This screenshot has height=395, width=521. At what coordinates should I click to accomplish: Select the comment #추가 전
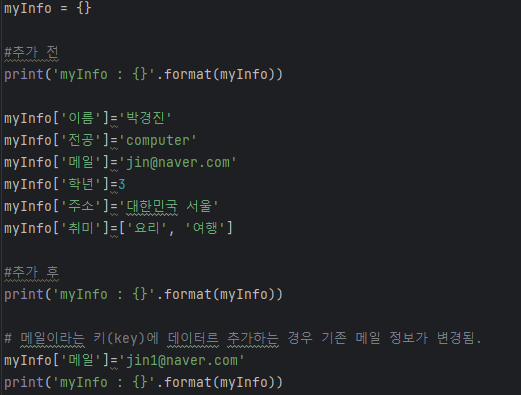(31, 52)
